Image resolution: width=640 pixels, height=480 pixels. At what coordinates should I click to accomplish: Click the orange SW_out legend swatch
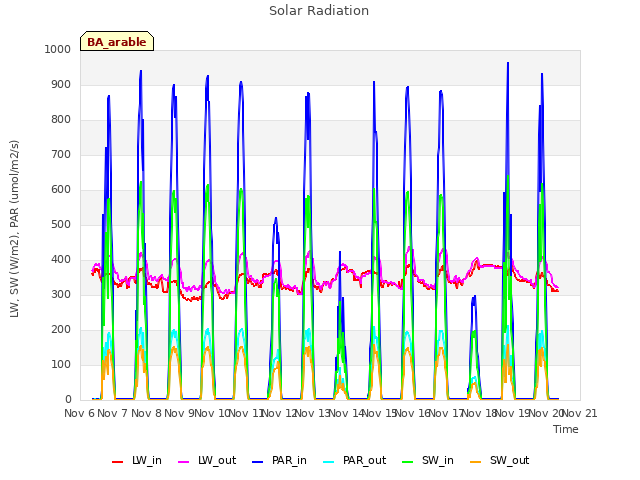(476, 462)
